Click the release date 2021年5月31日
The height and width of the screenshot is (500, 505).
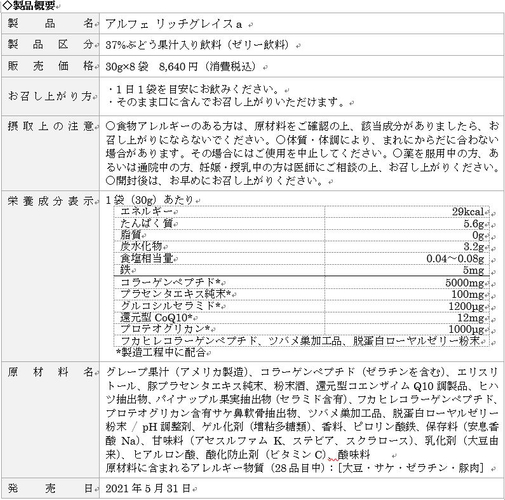pos(148,488)
